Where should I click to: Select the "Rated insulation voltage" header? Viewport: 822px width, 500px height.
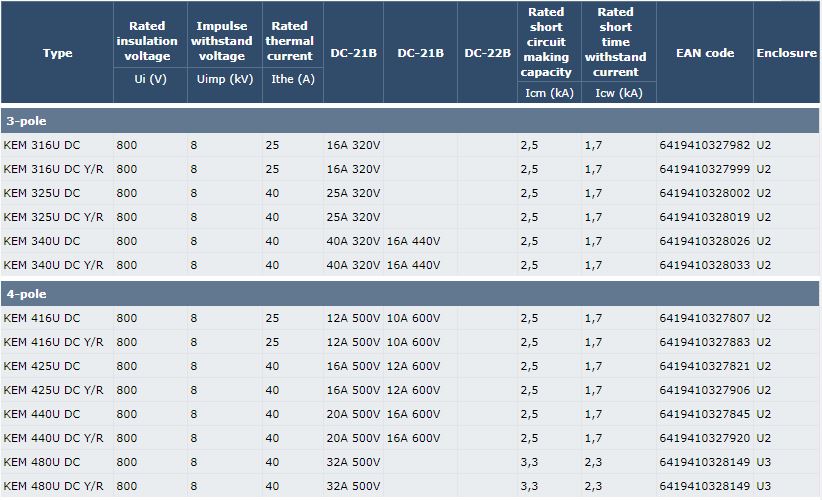point(147,41)
